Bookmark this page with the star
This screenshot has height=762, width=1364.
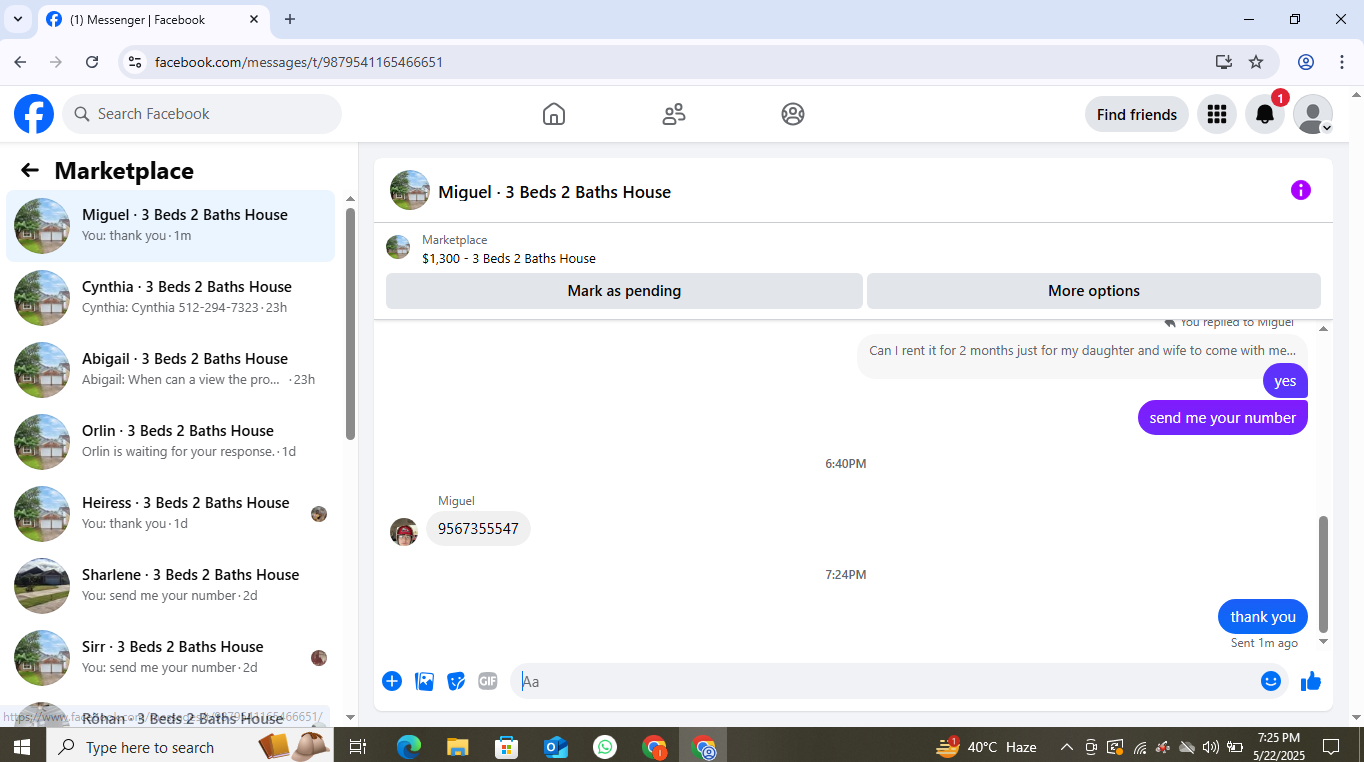[x=1256, y=62]
